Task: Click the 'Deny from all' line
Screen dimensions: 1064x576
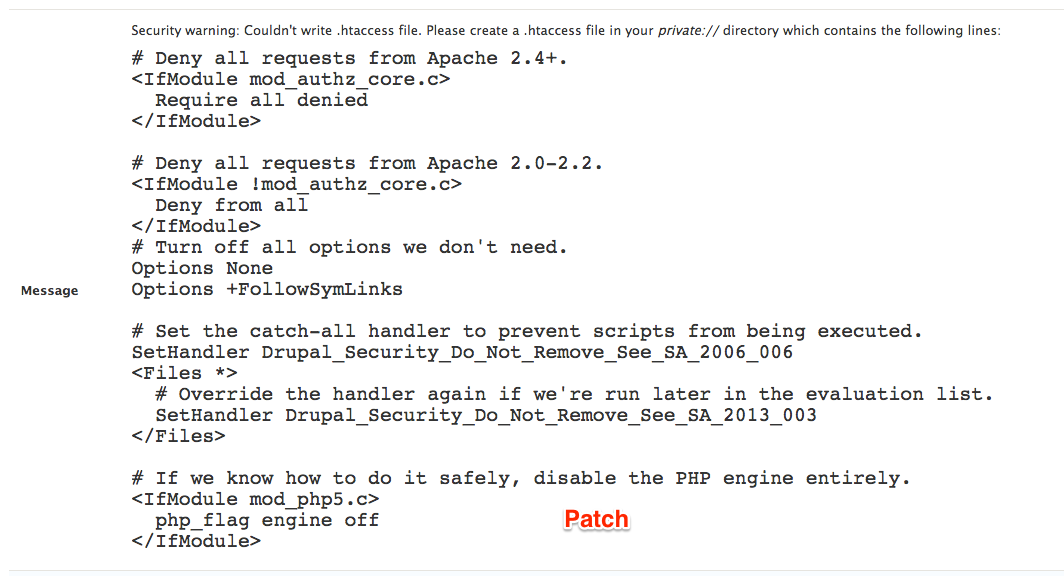Action: [231, 206]
